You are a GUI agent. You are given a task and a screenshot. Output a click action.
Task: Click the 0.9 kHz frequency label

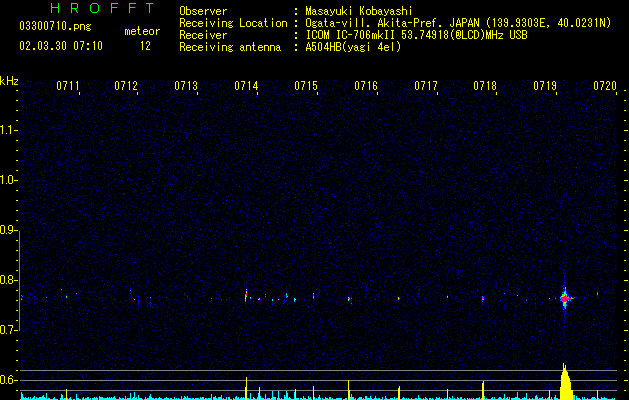point(8,230)
